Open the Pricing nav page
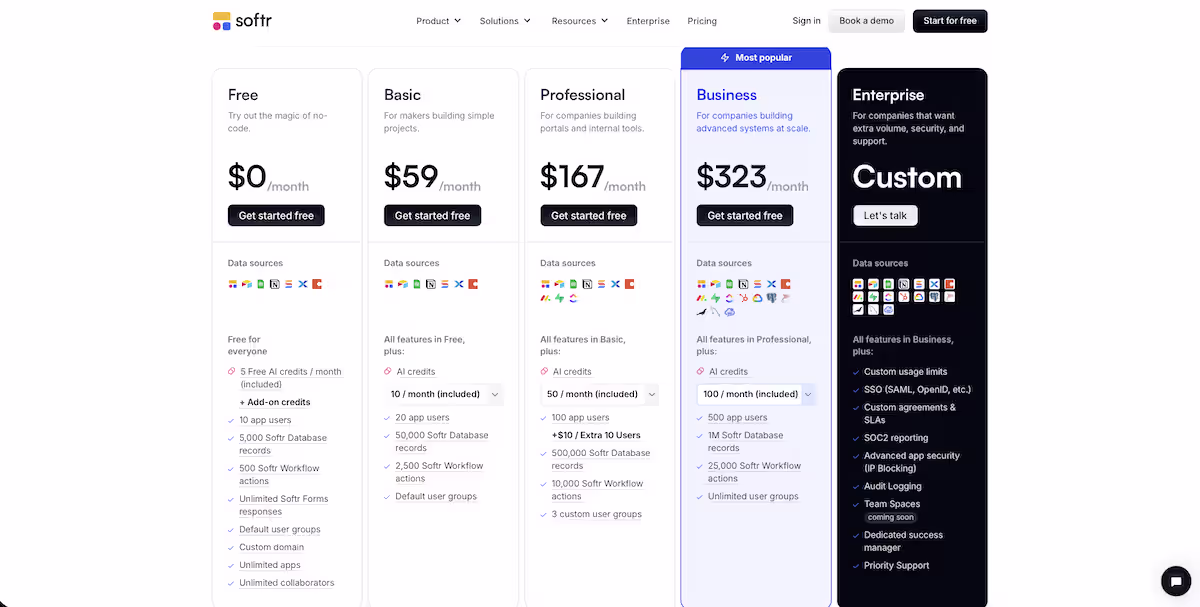This screenshot has width=1200, height=607. click(x=702, y=21)
